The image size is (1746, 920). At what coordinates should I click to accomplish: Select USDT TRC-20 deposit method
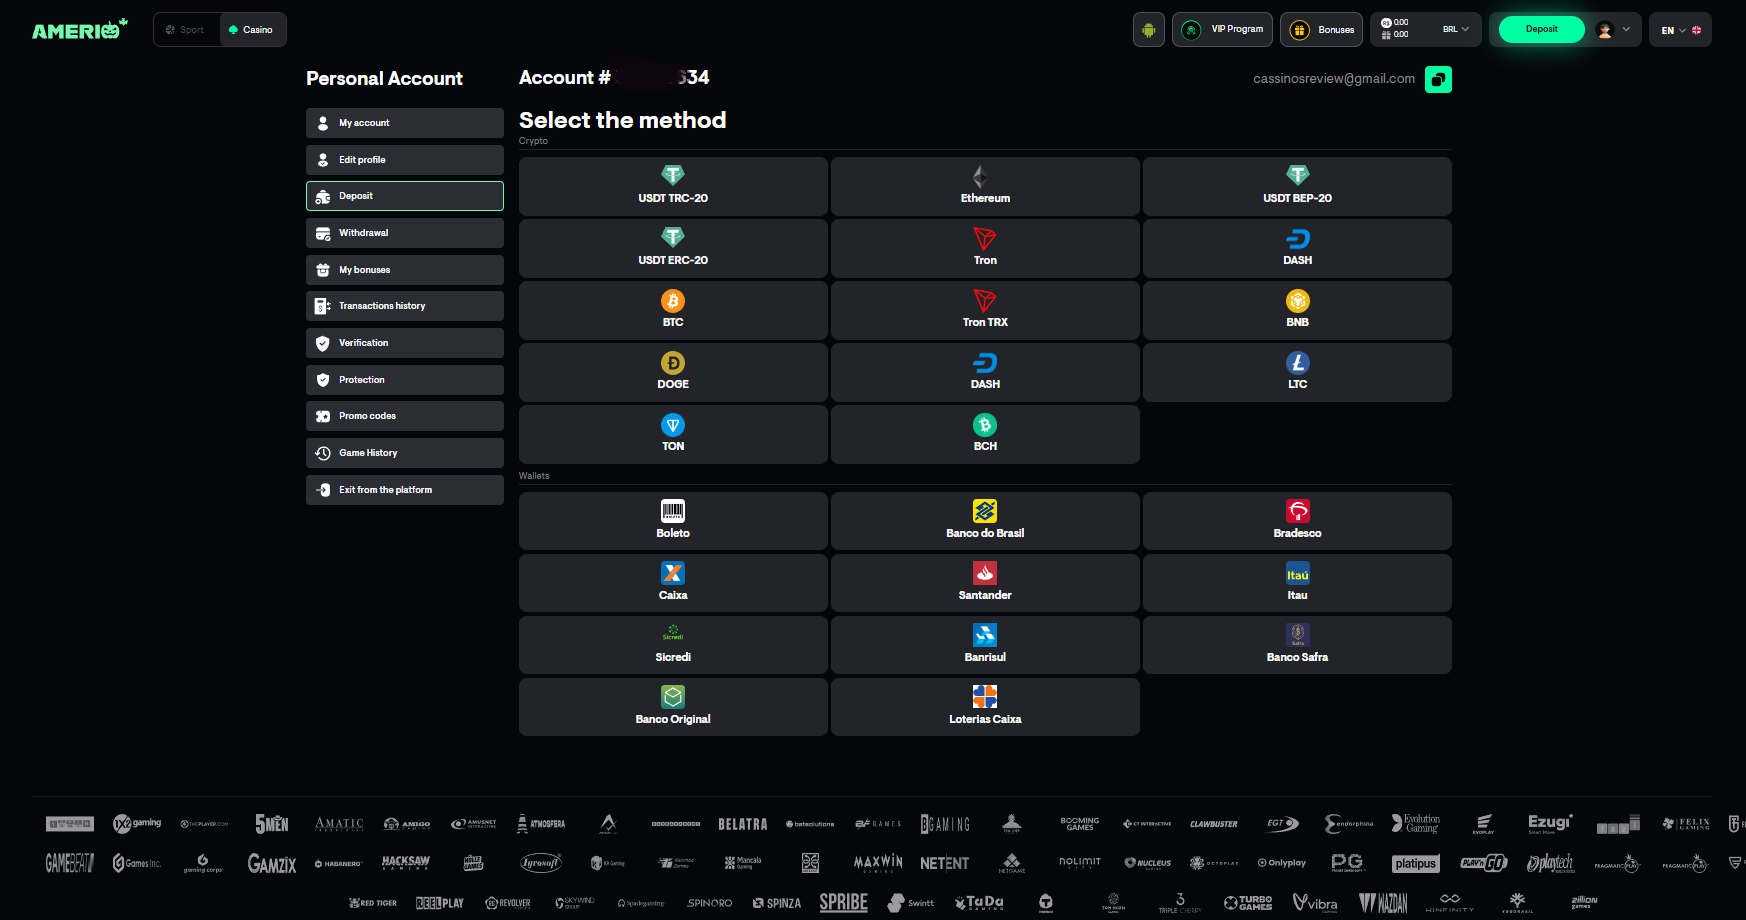coord(673,186)
